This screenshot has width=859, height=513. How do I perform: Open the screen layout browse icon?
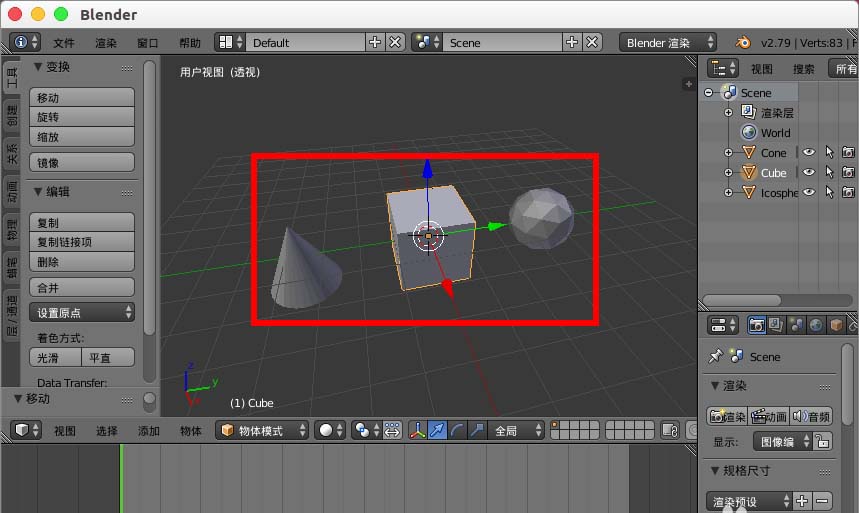(x=230, y=42)
